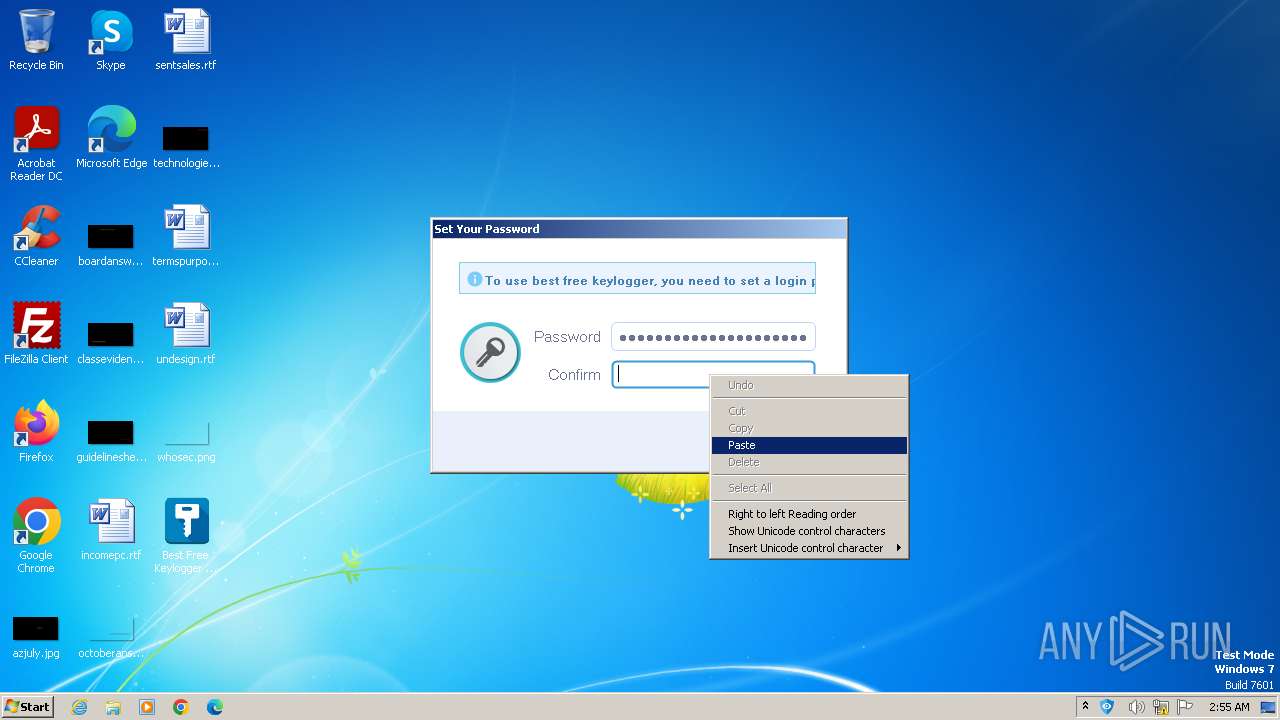Show the clock reading 2:55 AM

pos(1229,707)
